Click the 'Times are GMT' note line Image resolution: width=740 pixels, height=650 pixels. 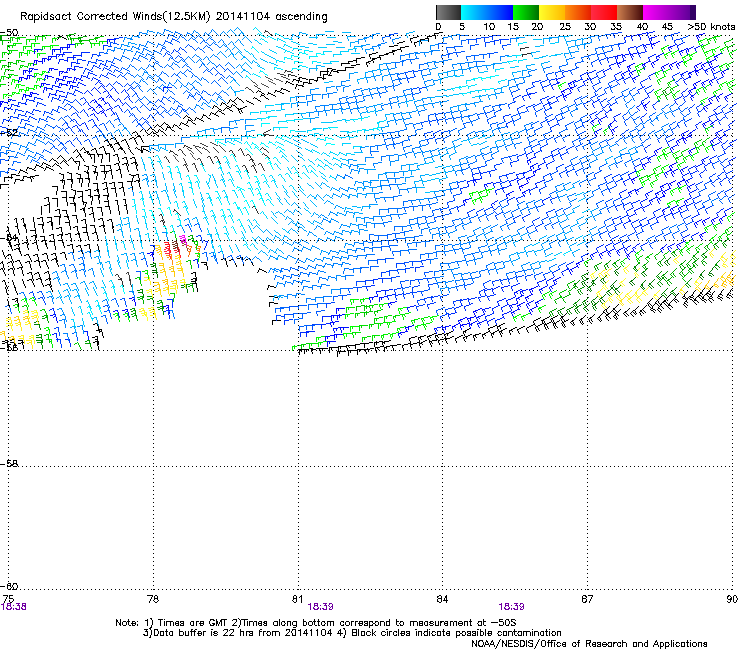(x=315, y=623)
